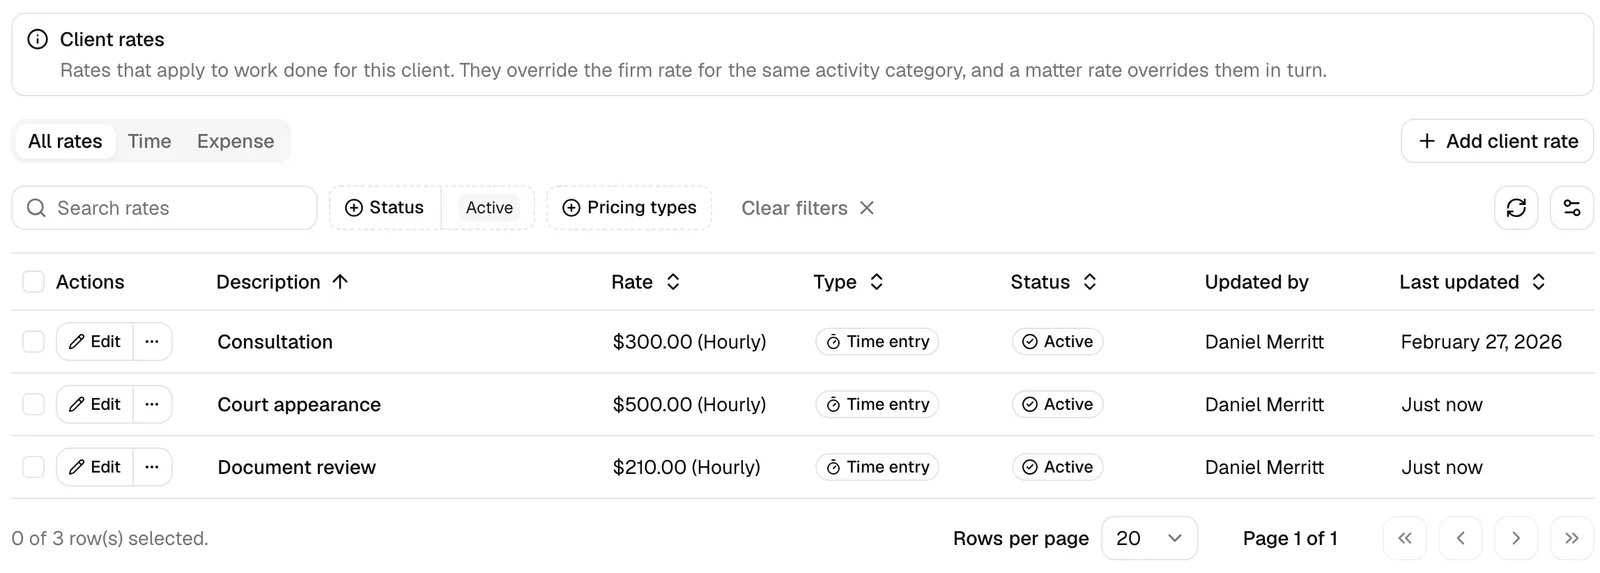This screenshot has height=573, width=1600.
Task: Tick the Document review row checkbox
Action: pos(33,467)
